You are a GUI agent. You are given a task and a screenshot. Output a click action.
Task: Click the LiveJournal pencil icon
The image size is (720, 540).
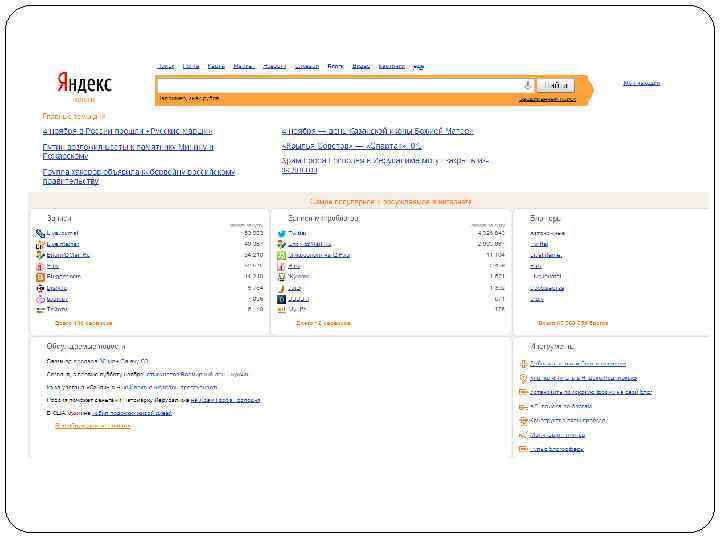(x=40, y=233)
